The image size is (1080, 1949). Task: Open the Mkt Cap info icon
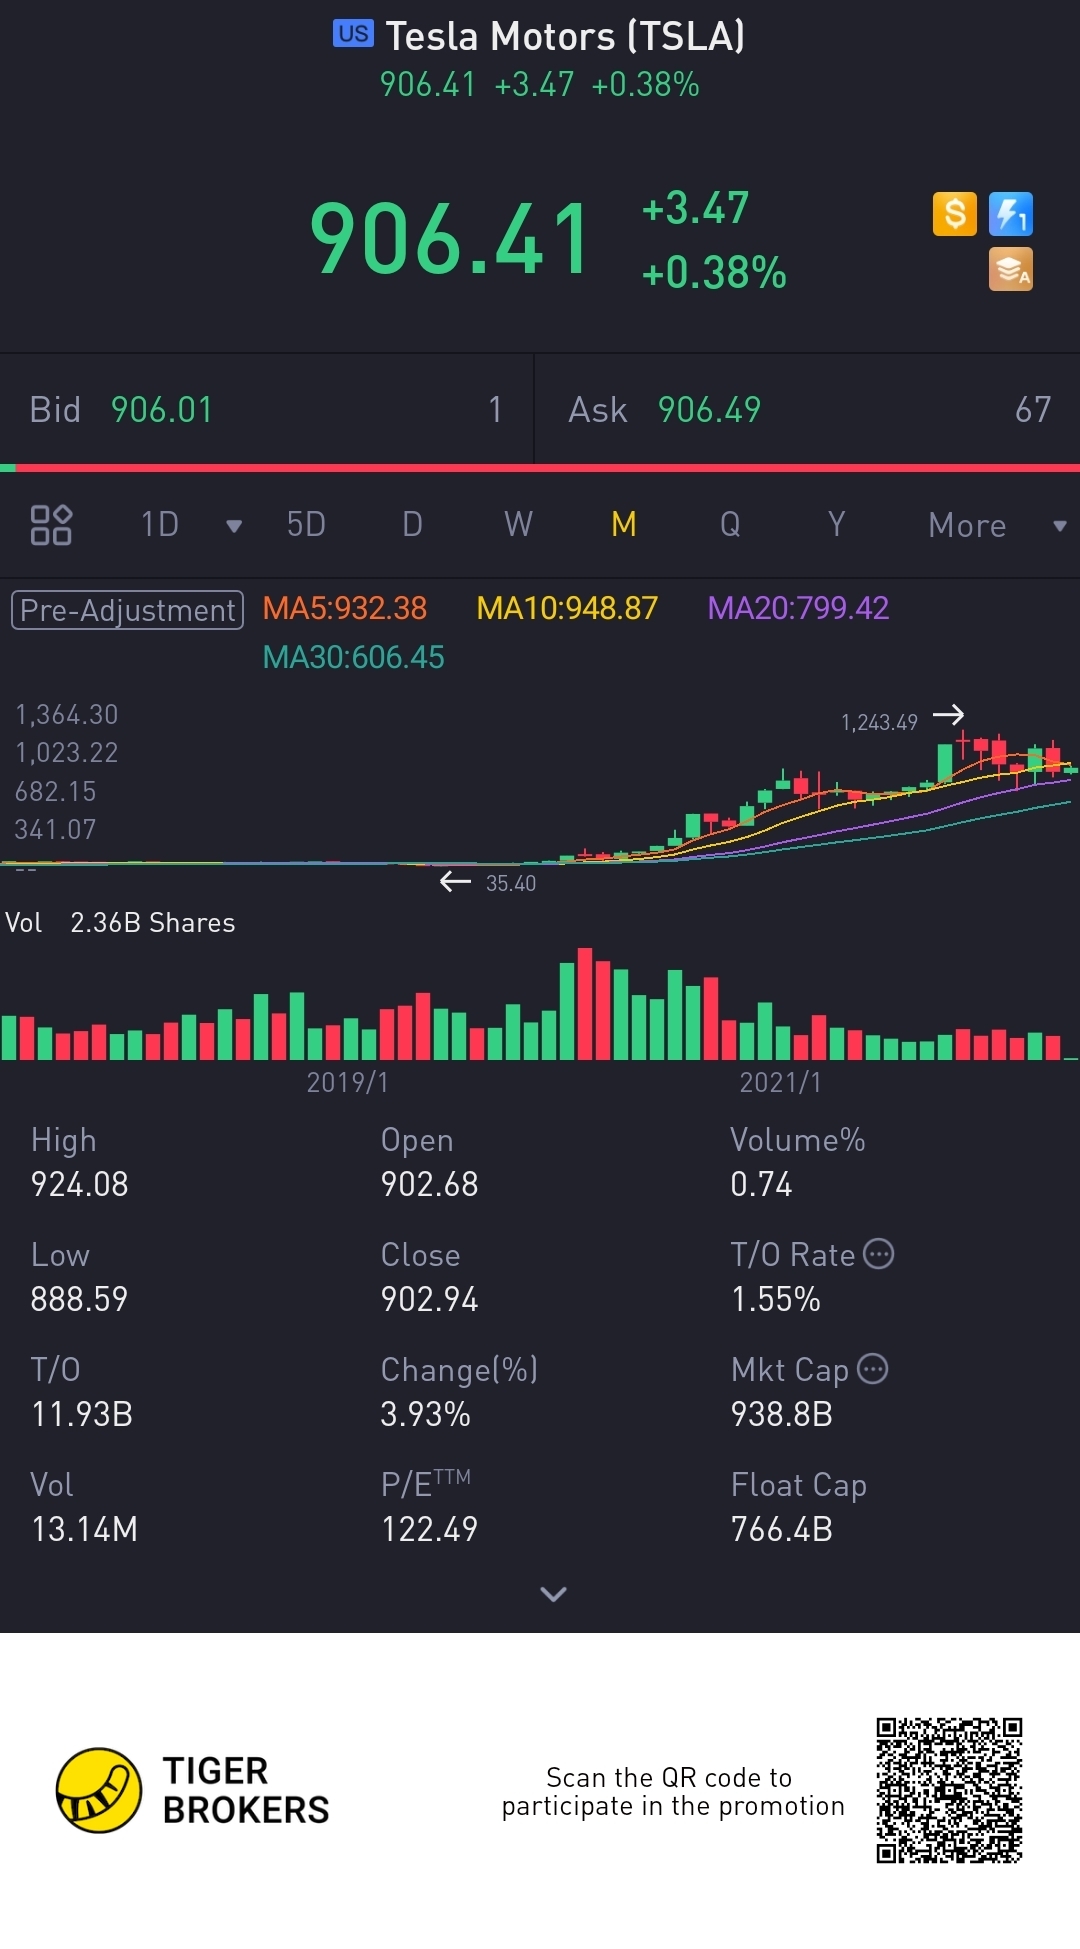coord(873,1368)
